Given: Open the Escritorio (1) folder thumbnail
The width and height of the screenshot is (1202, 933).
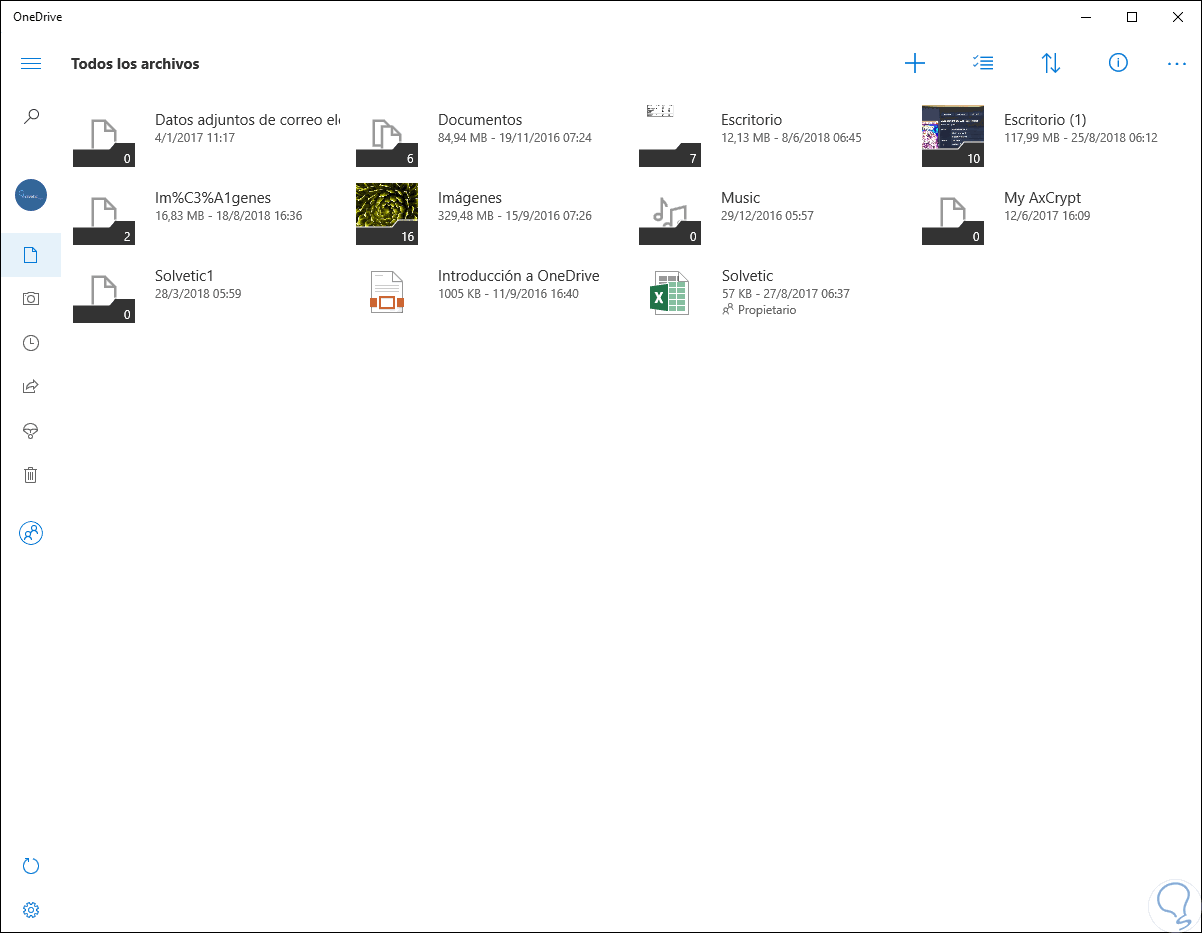Looking at the screenshot, I should point(953,136).
